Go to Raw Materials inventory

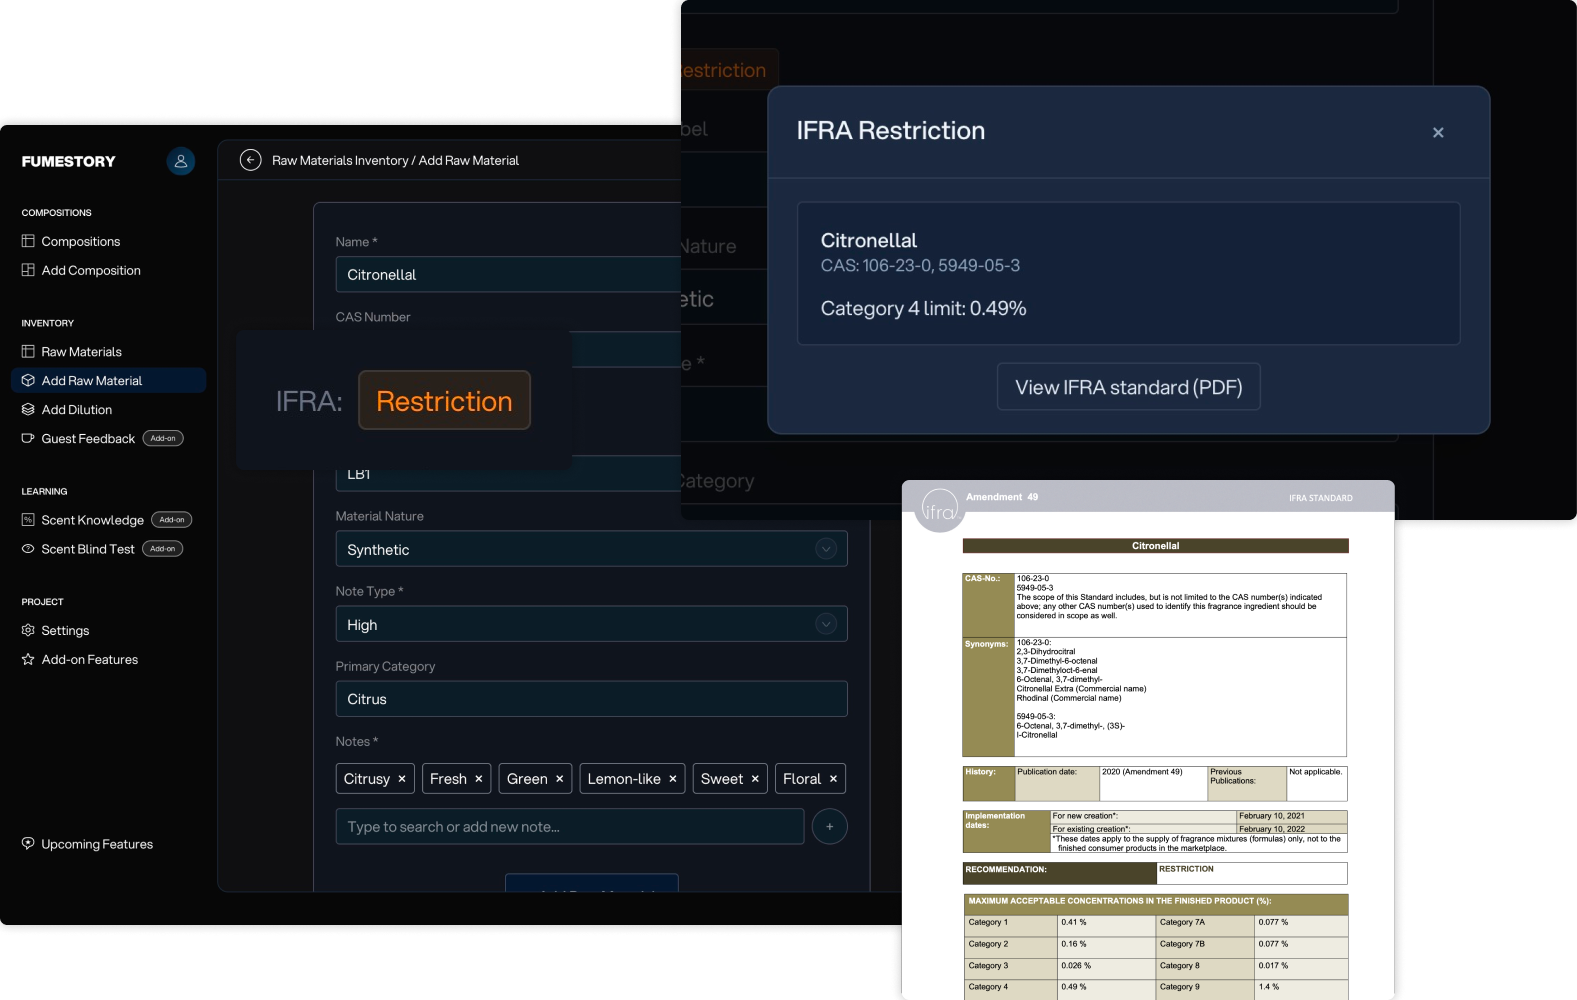point(82,352)
